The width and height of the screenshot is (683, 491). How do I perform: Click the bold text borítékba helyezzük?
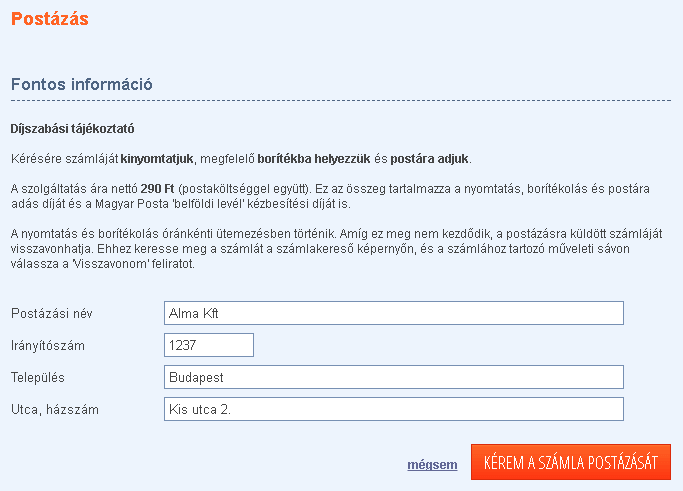point(313,159)
